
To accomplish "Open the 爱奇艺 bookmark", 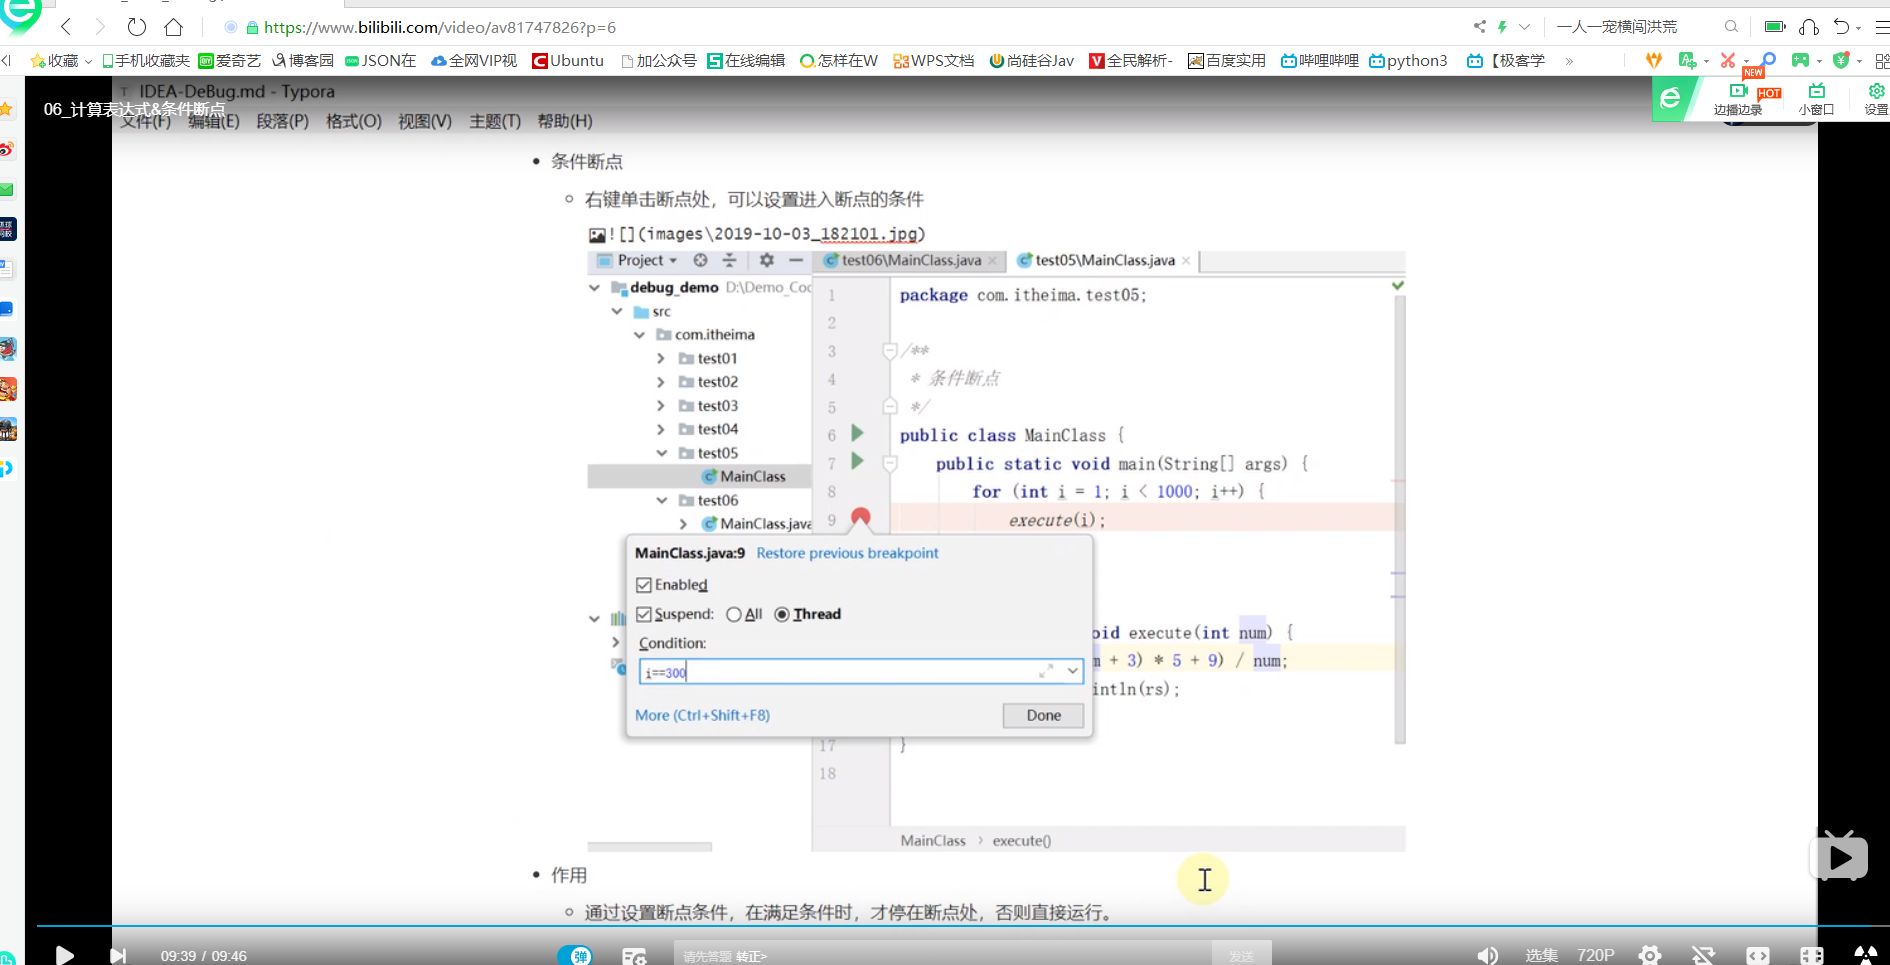I will (x=229, y=61).
